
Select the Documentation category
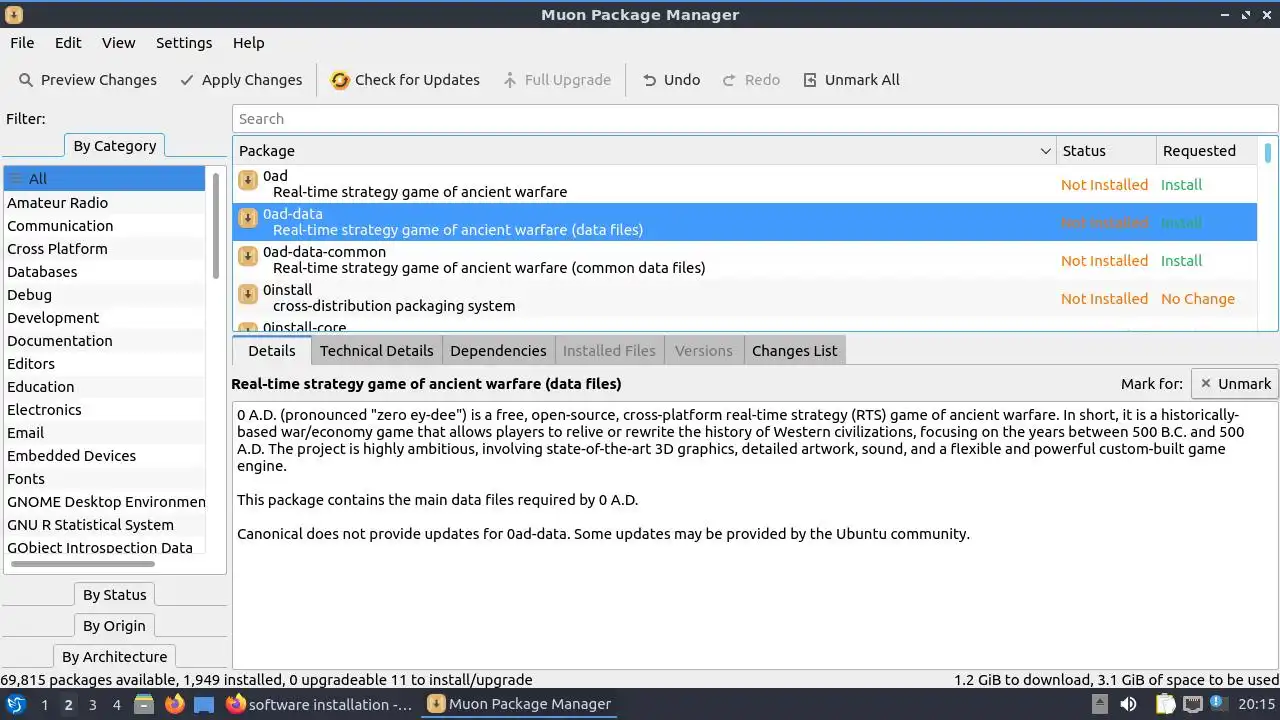pyautogui.click(x=104, y=341)
